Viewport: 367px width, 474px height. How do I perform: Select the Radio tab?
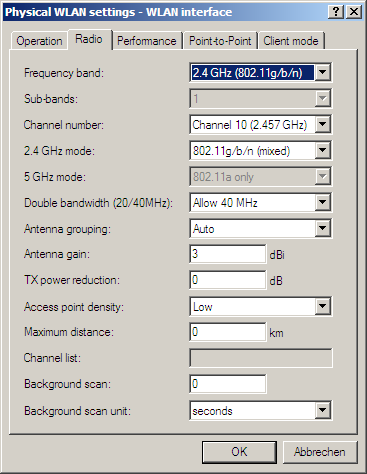click(89, 39)
